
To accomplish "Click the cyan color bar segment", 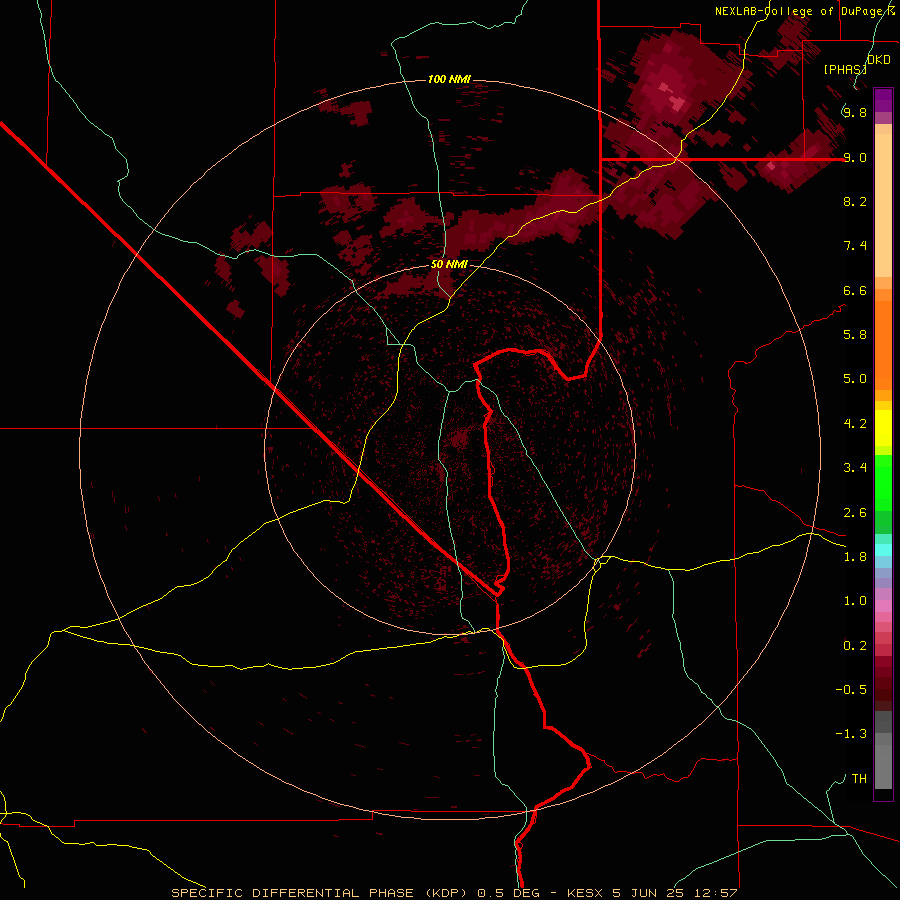I will (x=883, y=550).
